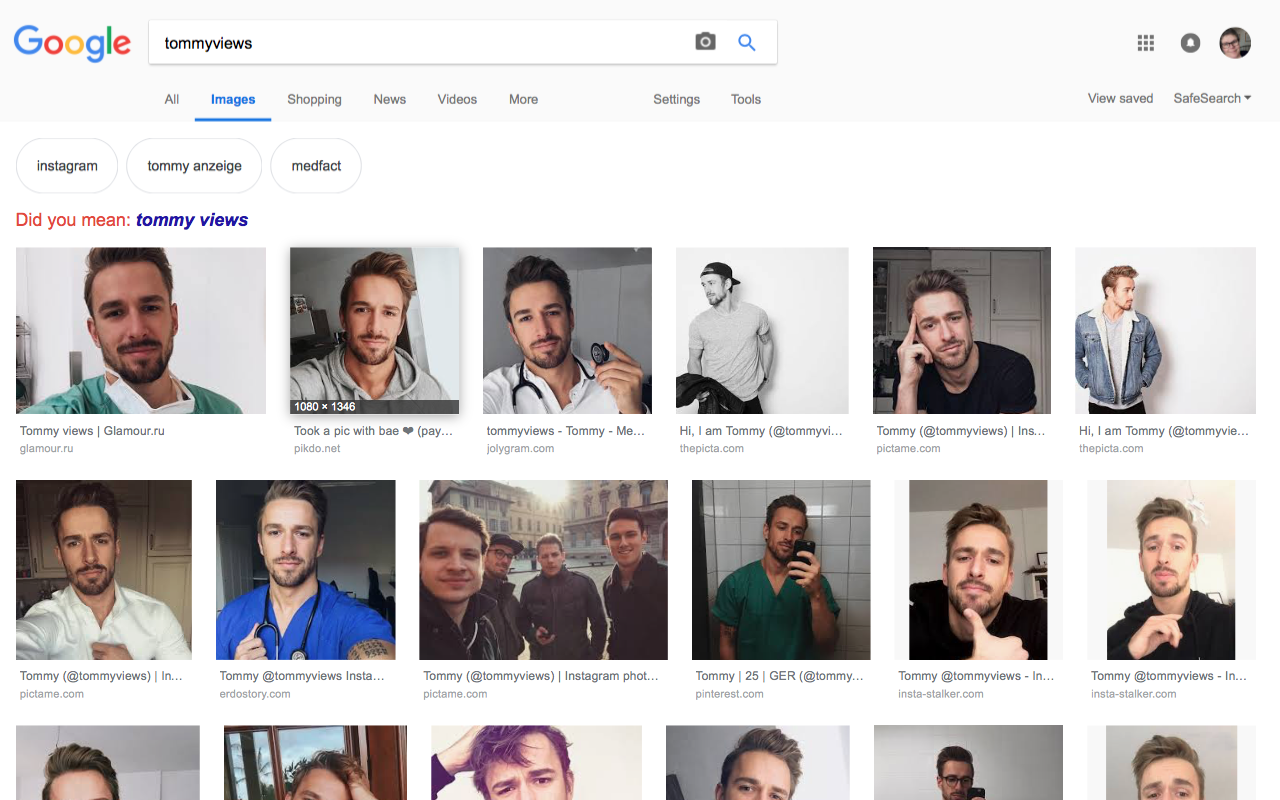Image resolution: width=1280 pixels, height=800 pixels.
Task: Filter by the tommy anzeige chip
Action: (194, 166)
